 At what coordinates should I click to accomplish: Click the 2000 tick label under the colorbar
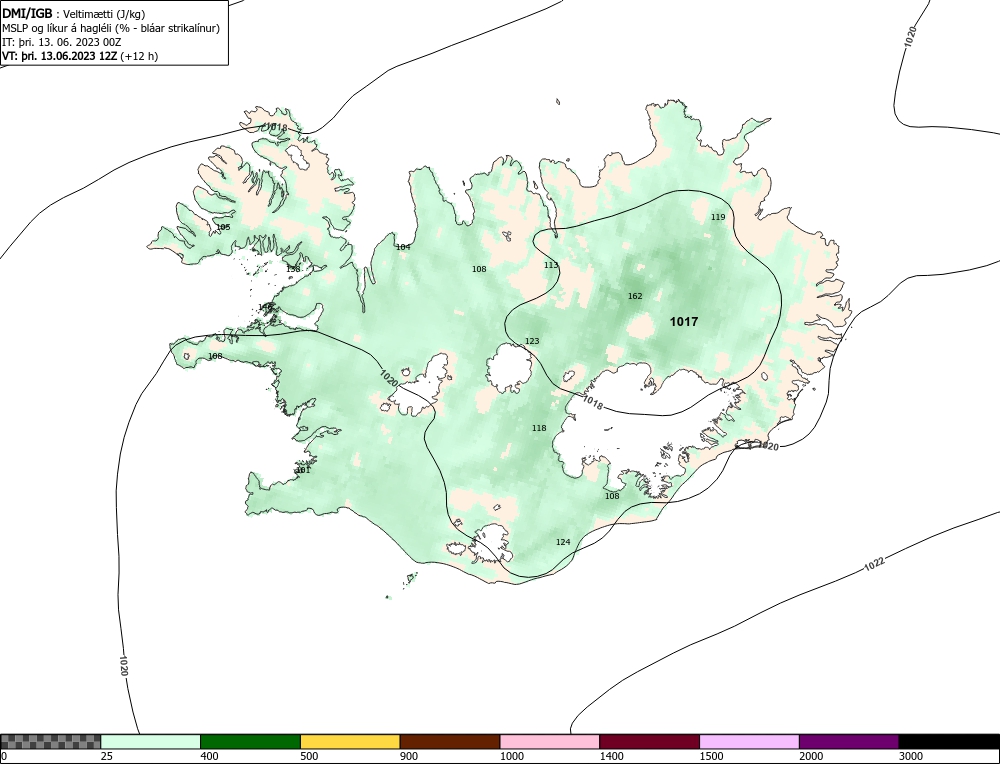[x=811, y=756]
